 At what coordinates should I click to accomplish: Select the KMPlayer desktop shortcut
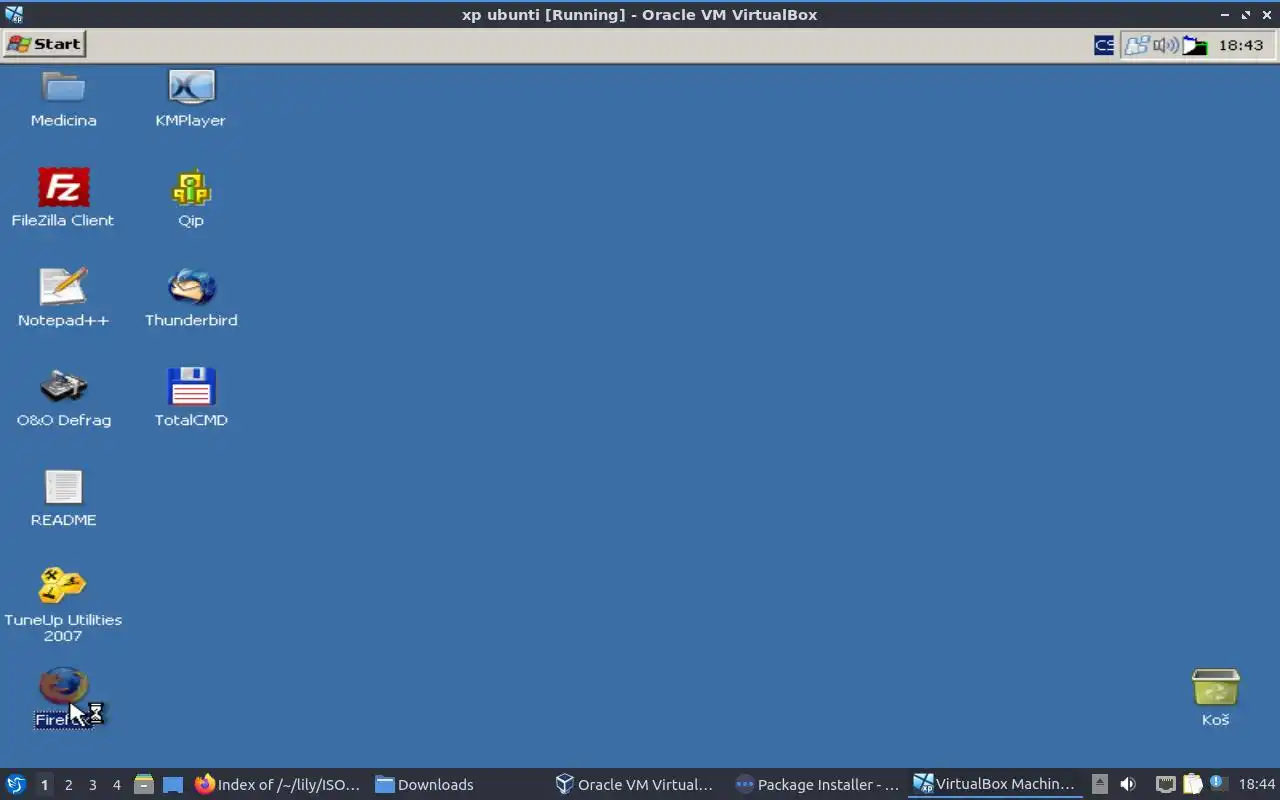click(x=191, y=99)
